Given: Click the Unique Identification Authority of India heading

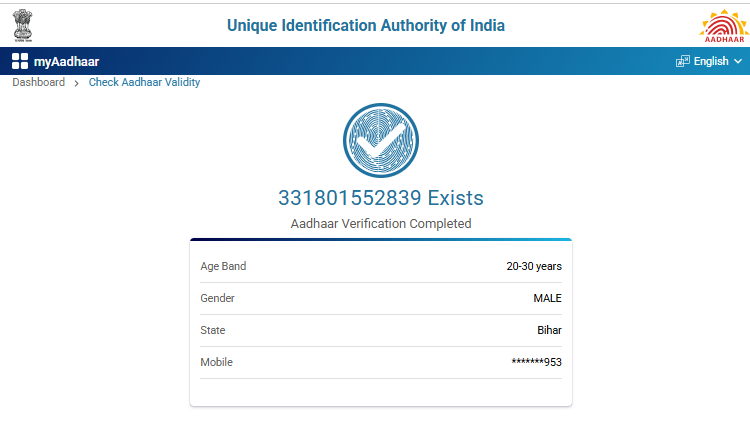Looking at the screenshot, I should pyautogui.click(x=366, y=25).
